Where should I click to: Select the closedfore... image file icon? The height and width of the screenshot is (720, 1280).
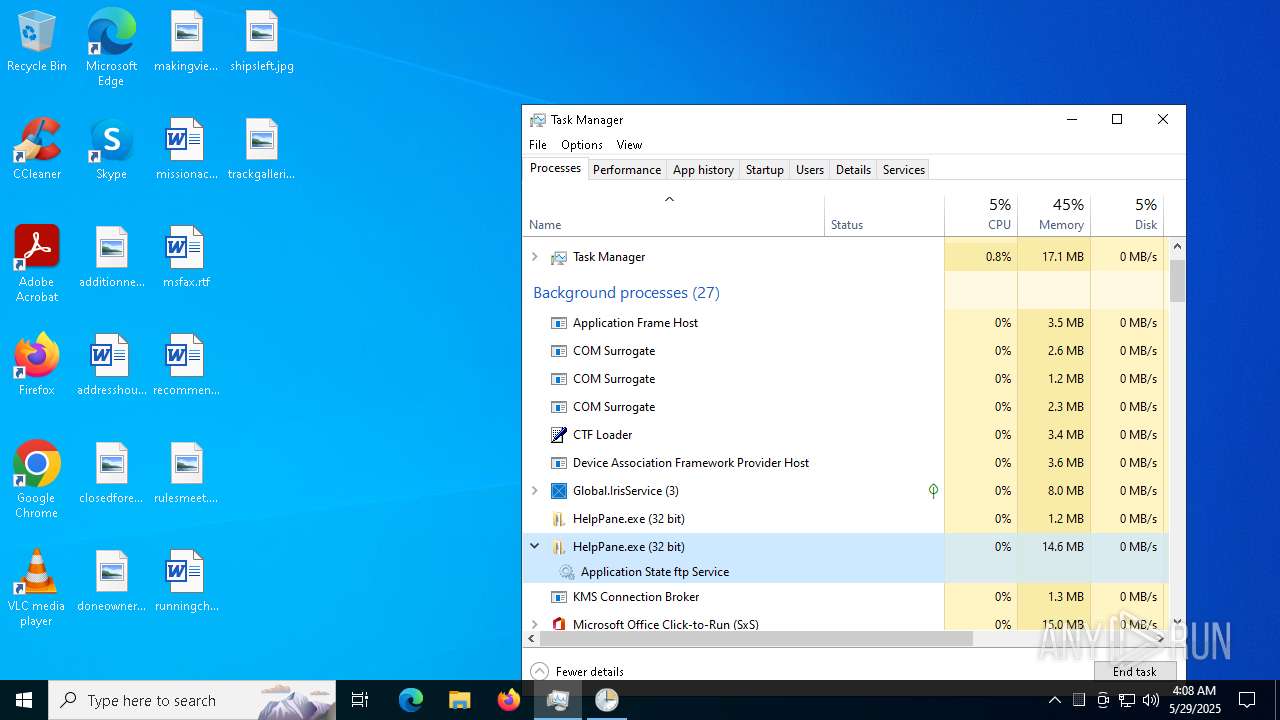pyautogui.click(x=111, y=474)
